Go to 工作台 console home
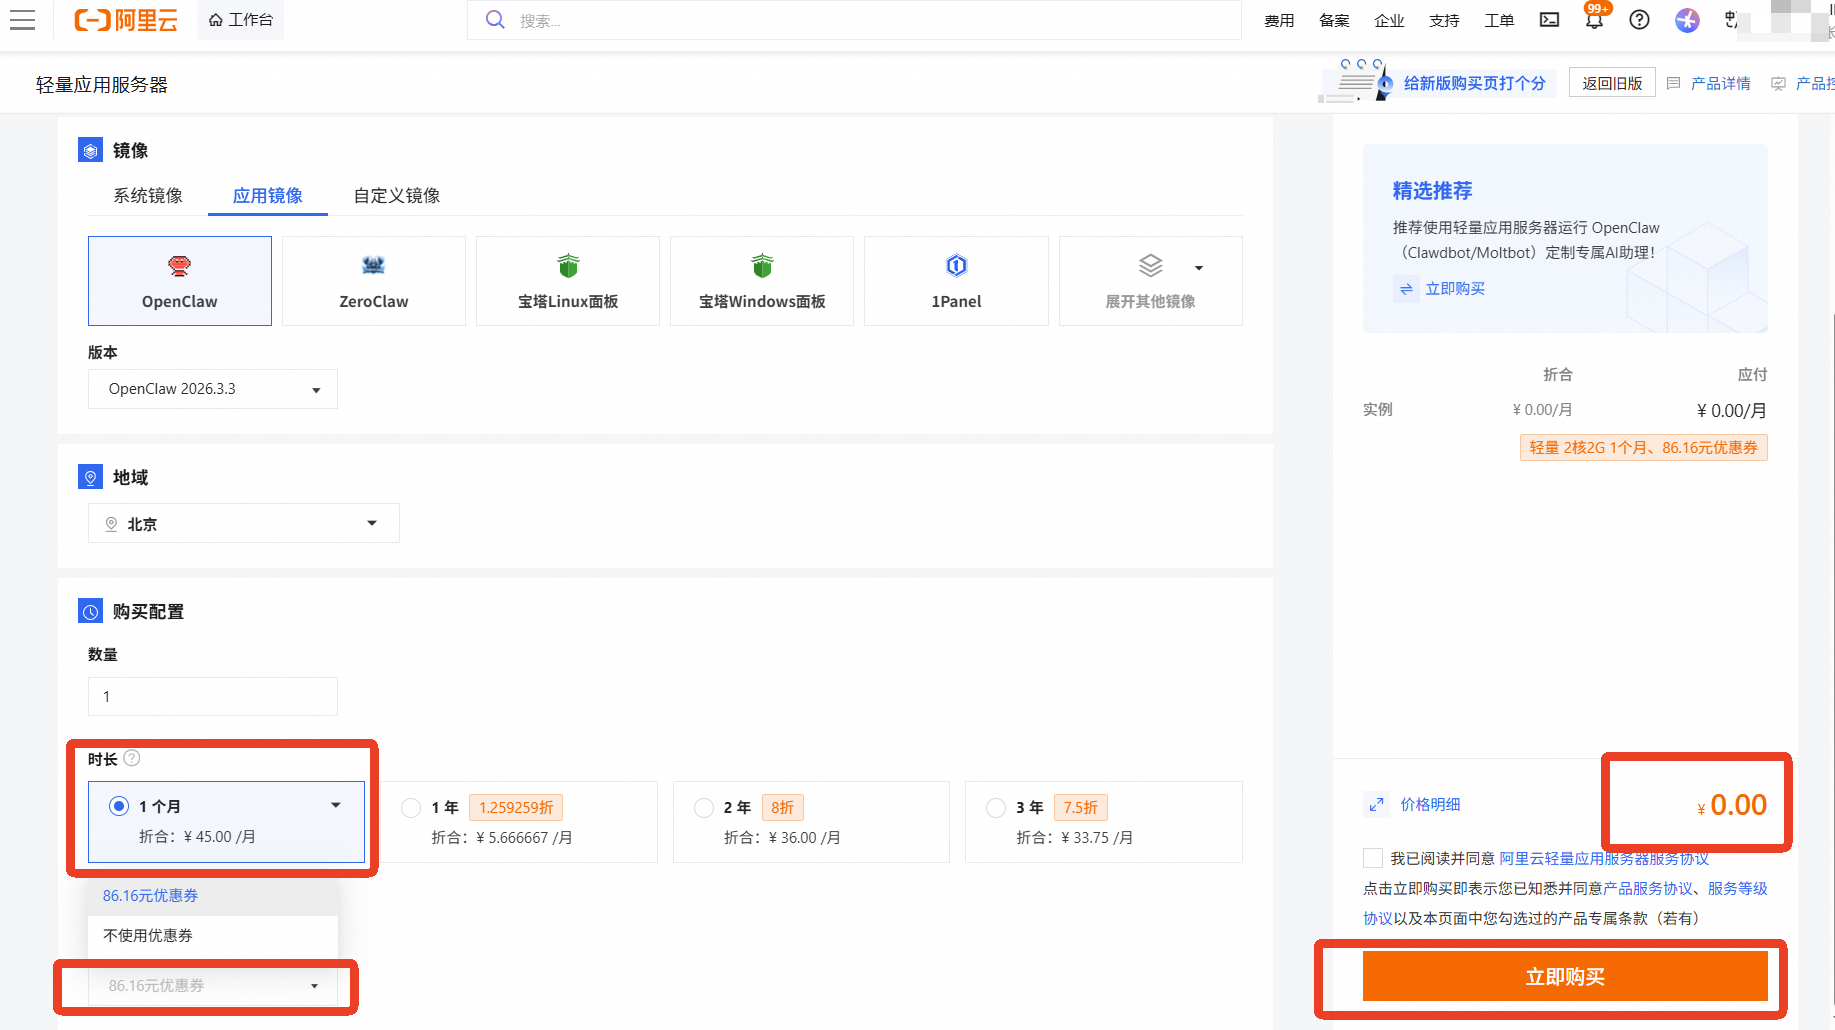Screen dimensions: 1835x1030 point(241,20)
